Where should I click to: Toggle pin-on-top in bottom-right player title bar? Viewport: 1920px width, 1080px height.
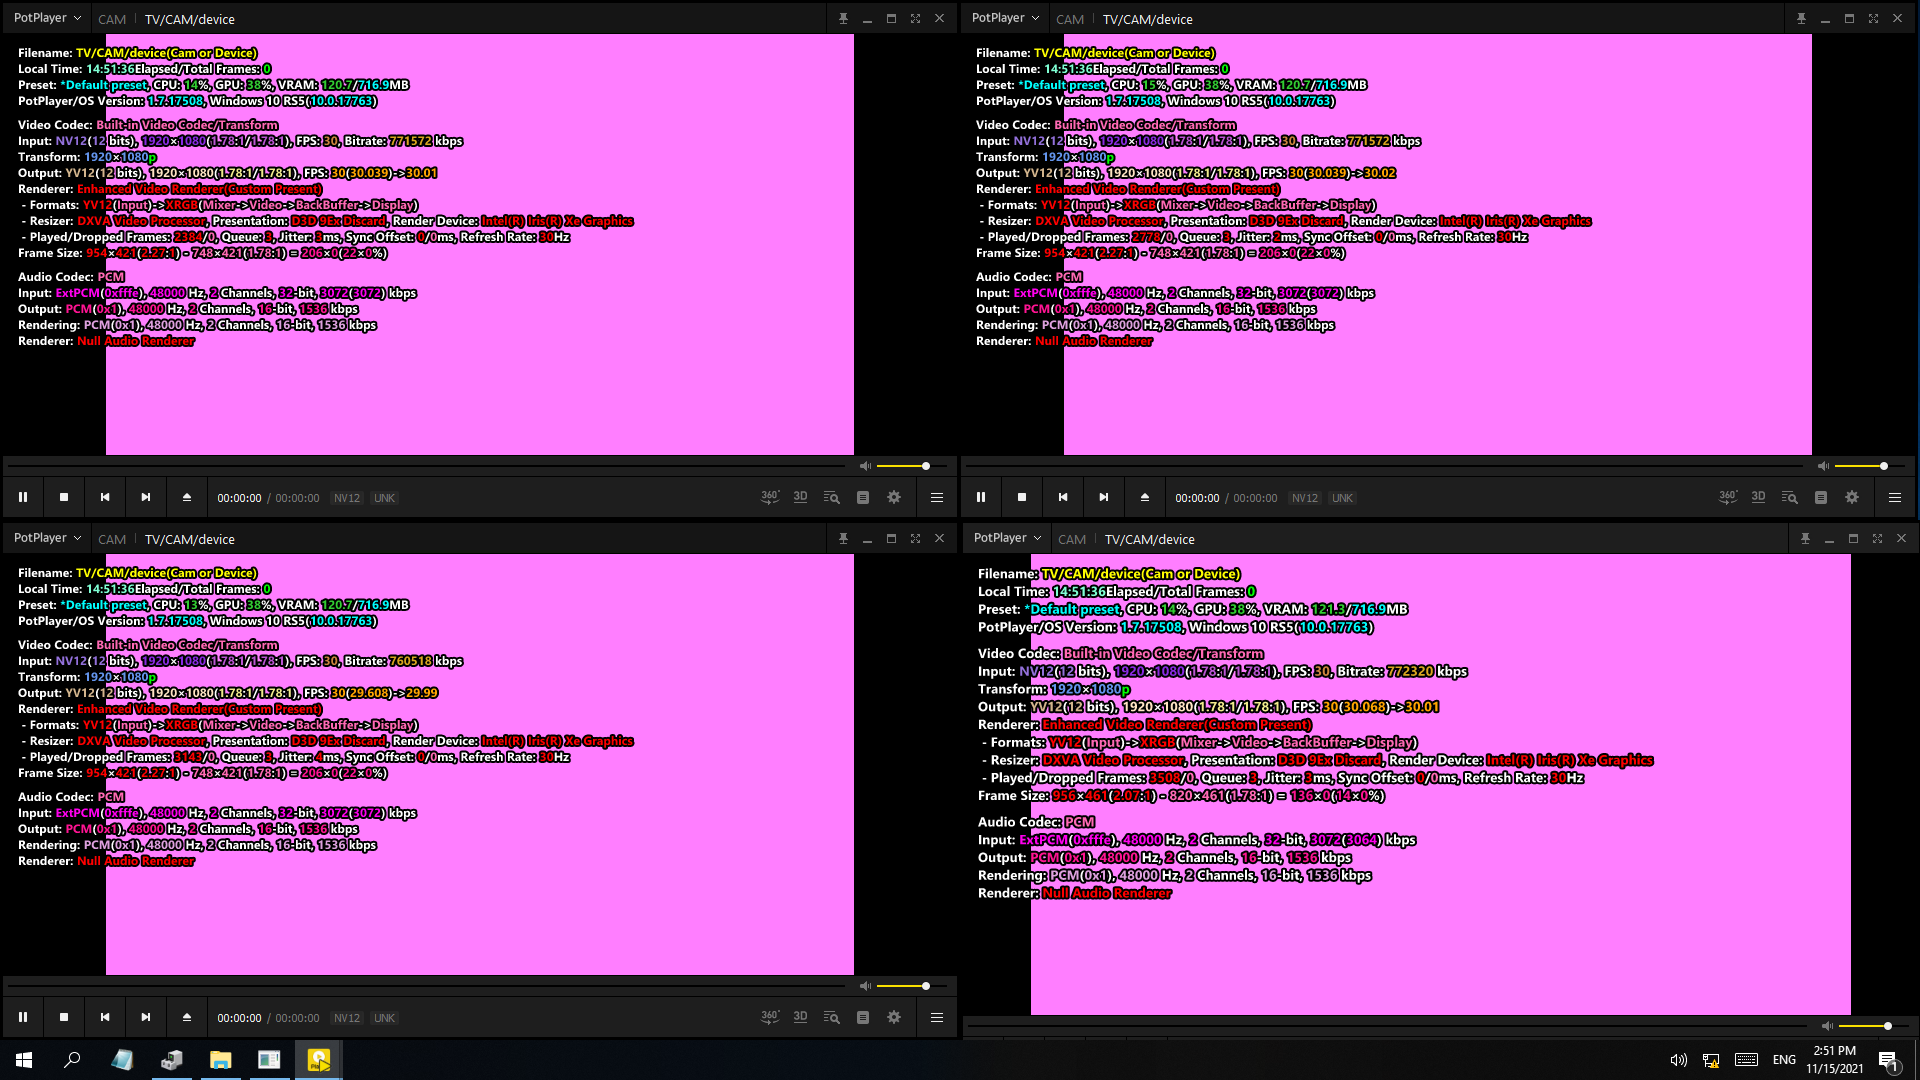1805,538
